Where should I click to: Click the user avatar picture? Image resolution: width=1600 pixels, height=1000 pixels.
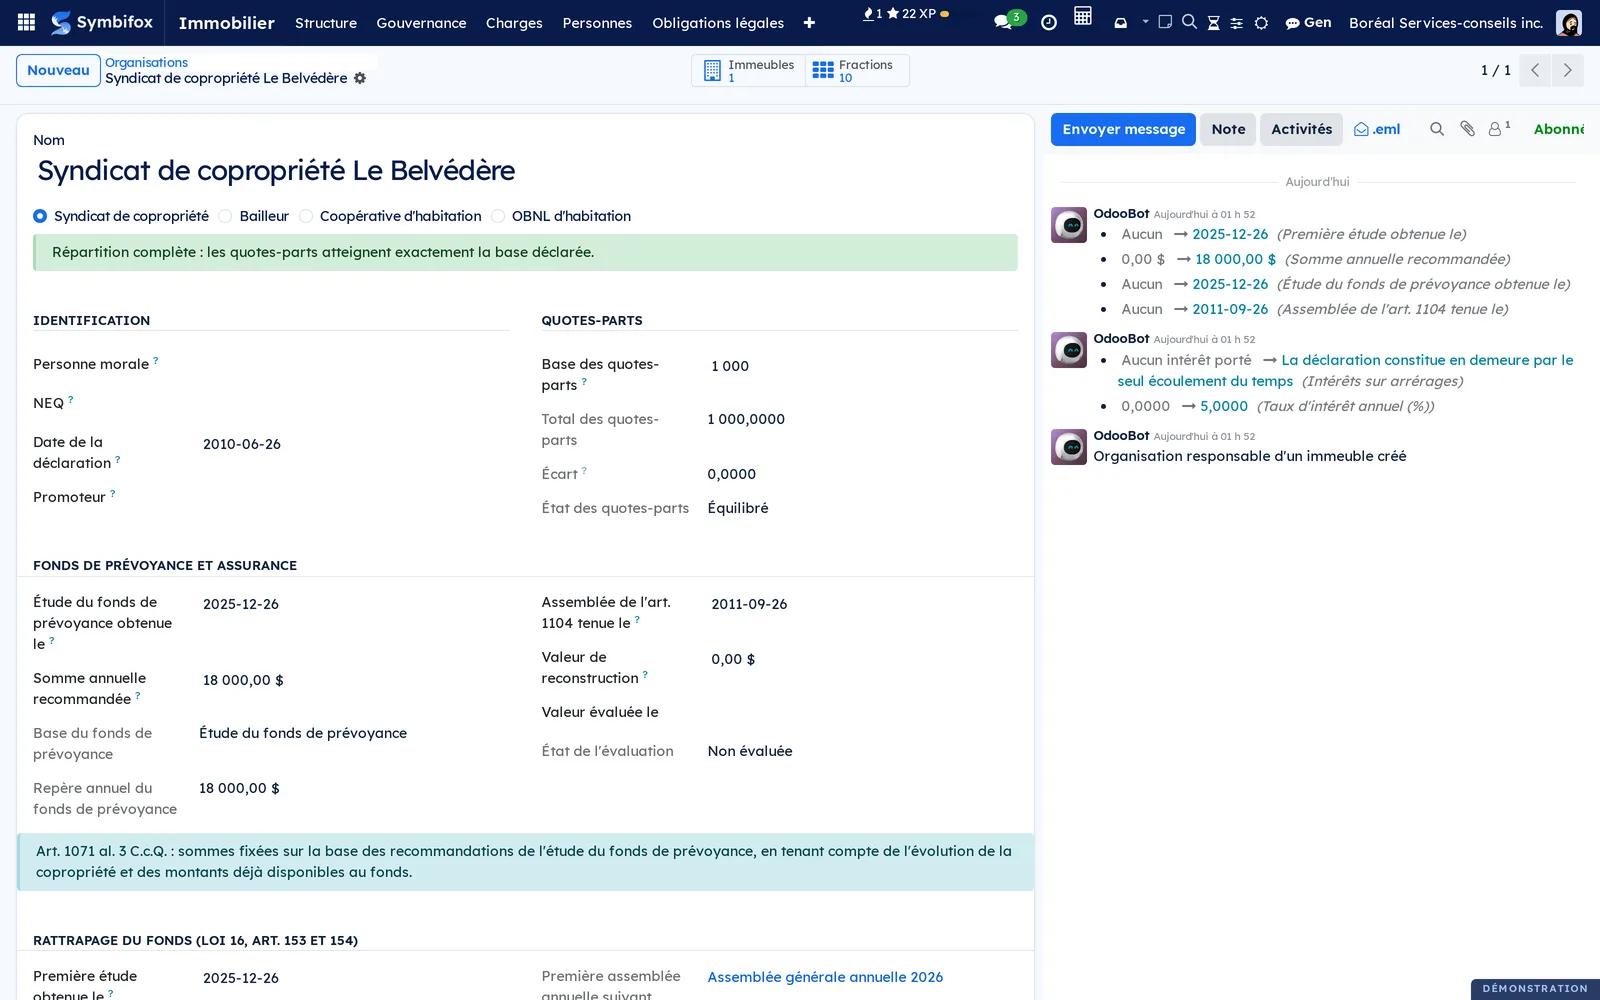coord(1569,22)
